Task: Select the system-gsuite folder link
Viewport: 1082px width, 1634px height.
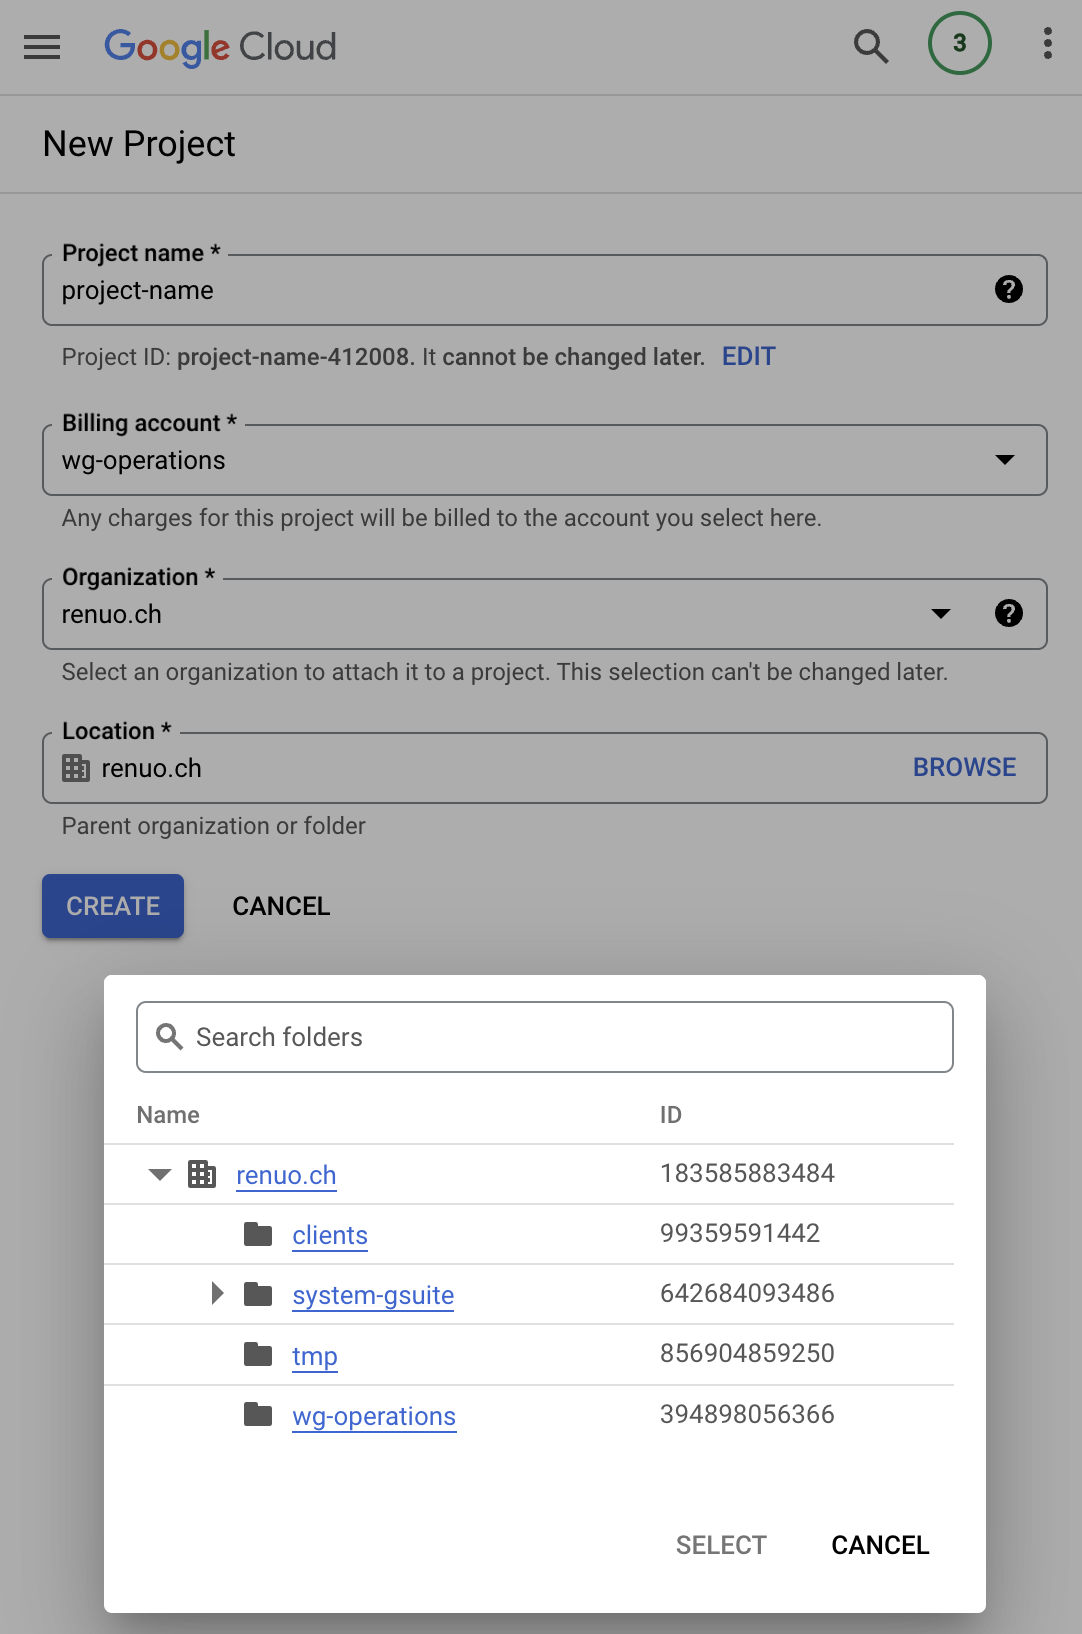Action: (373, 1295)
